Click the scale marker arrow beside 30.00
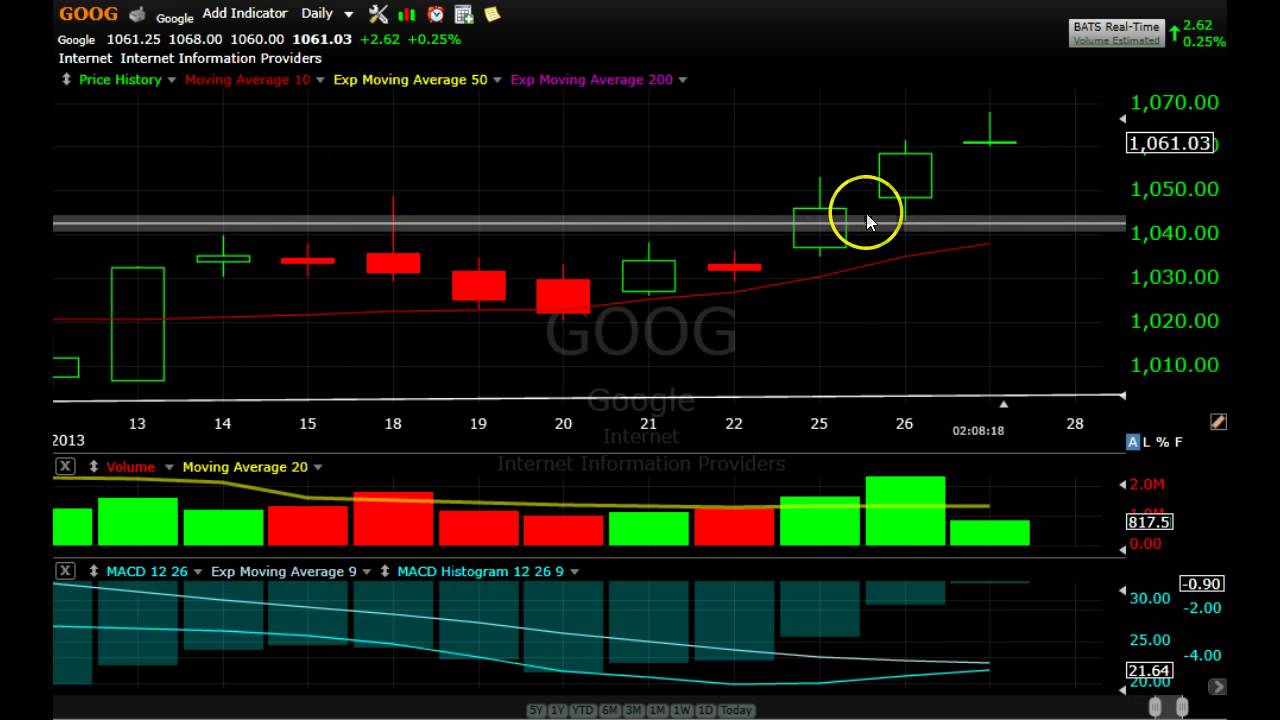Viewport: 1280px width, 720px height. (x=1122, y=591)
